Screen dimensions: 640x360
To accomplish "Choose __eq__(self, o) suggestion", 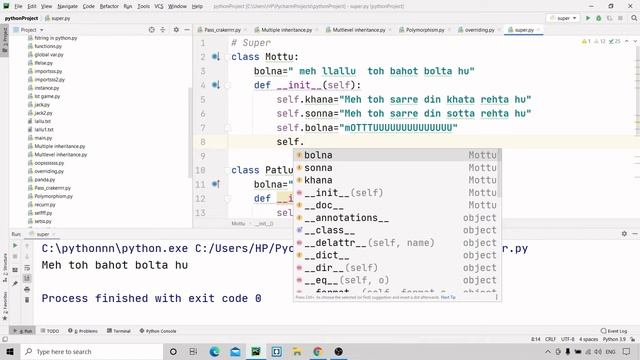I will click(397, 280).
